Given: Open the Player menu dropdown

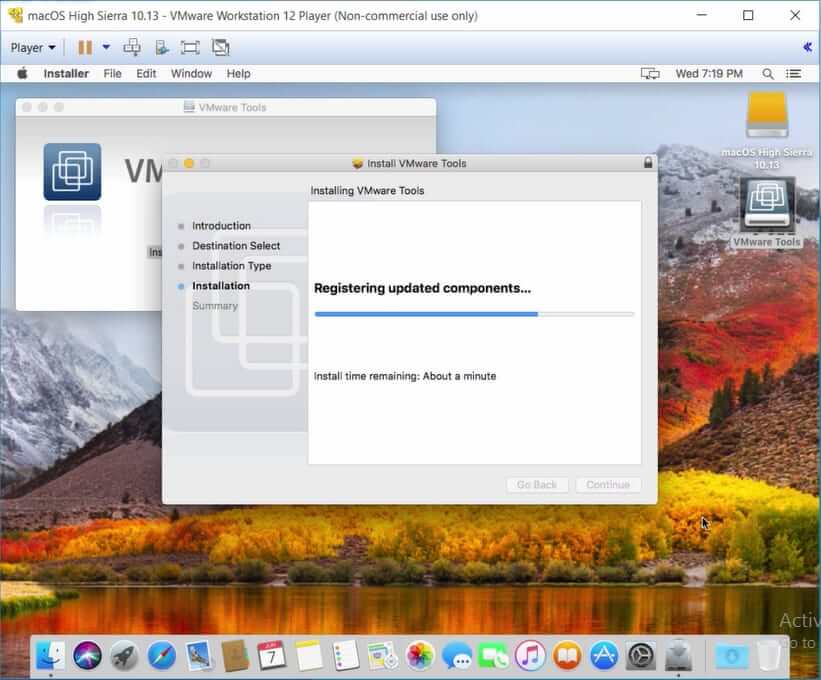Looking at the screenshot, I should coord(32,48).
